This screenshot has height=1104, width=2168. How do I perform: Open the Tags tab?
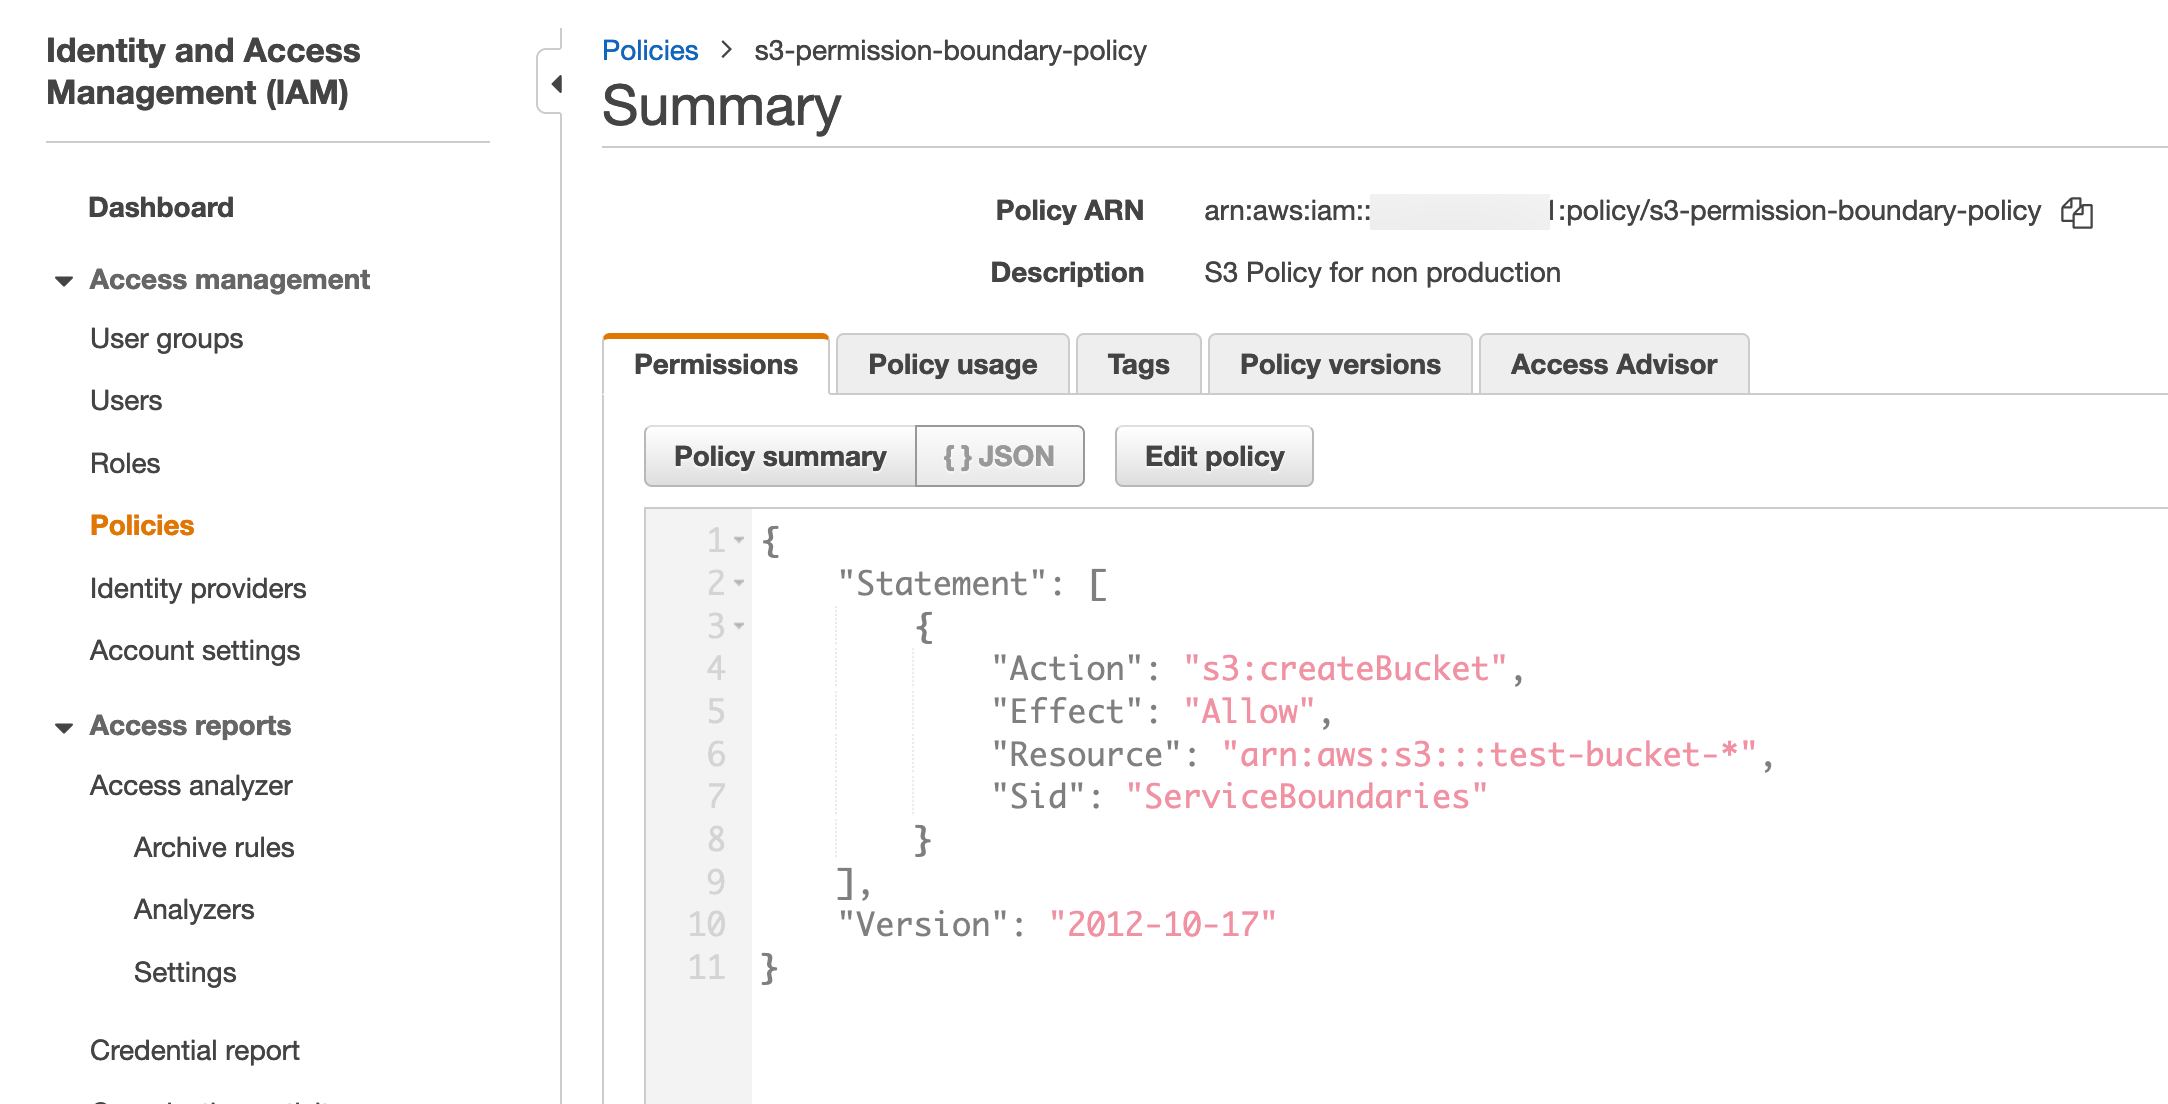pyautogui.click(x=1138, y=365)
